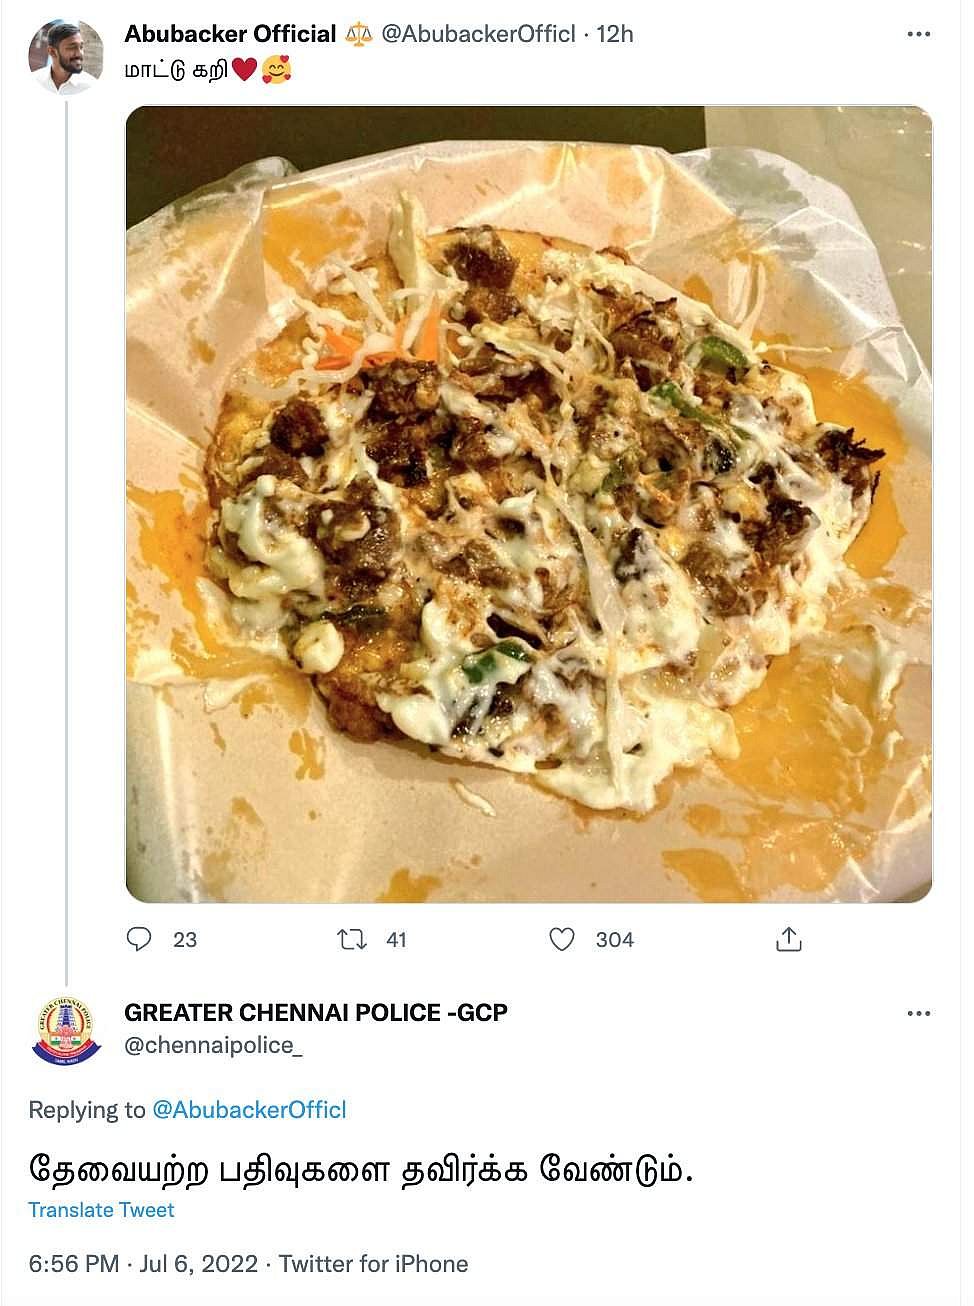Open more options on Abubacker's tweet

pos(917,35)
